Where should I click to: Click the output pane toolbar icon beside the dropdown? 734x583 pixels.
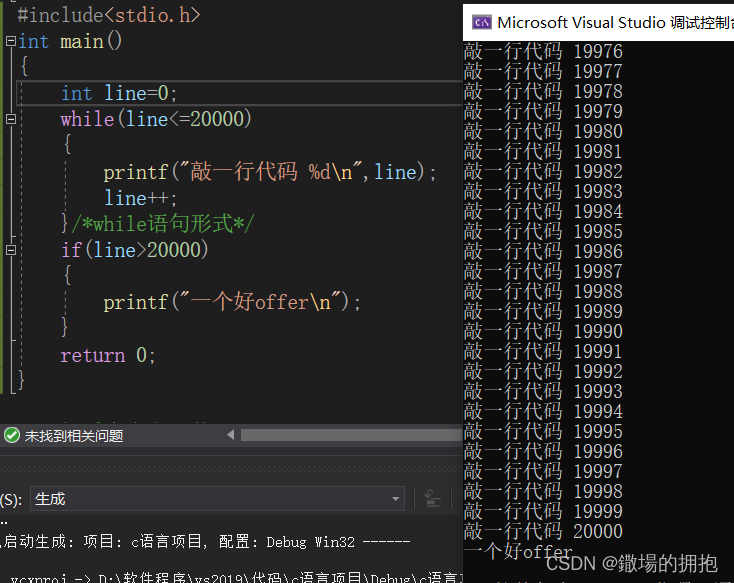(432, 499)
